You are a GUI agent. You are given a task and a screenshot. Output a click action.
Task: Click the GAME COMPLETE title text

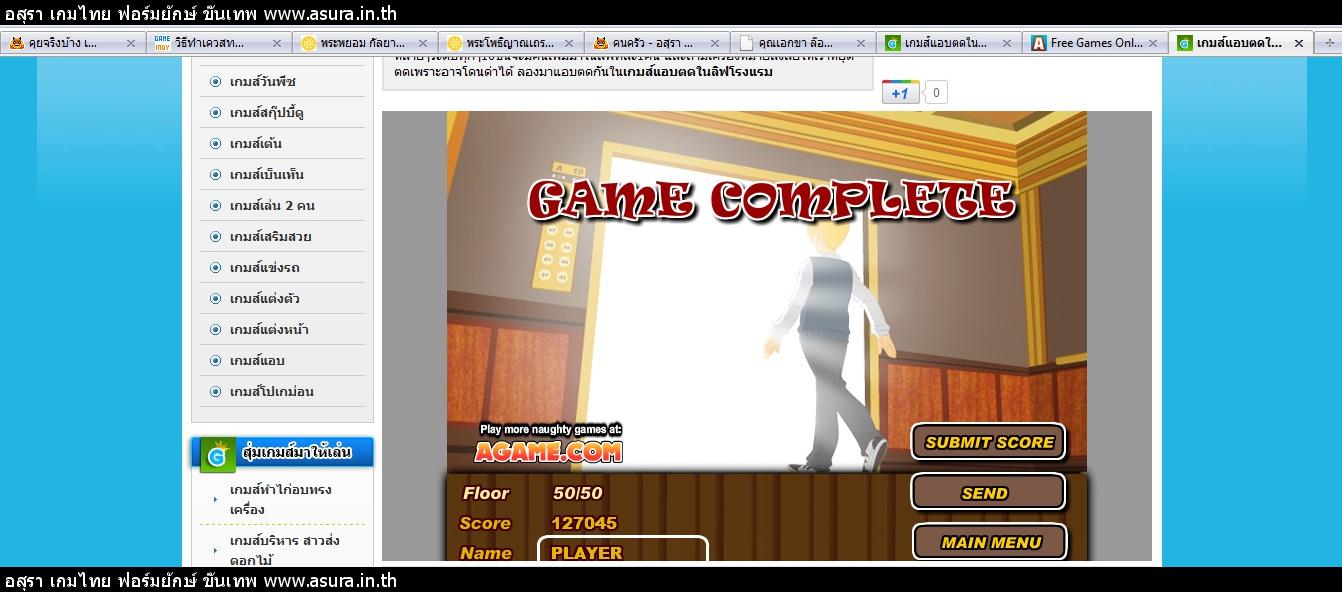(771, 200)
